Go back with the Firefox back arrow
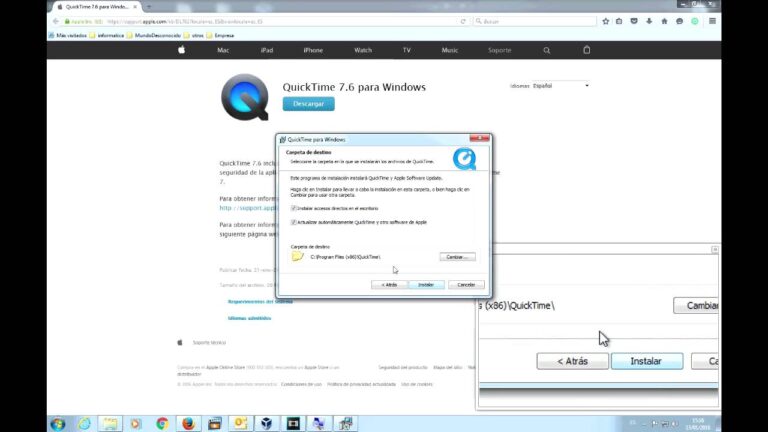The width and height of the screenshot is (768, 432). coord(56,22)
